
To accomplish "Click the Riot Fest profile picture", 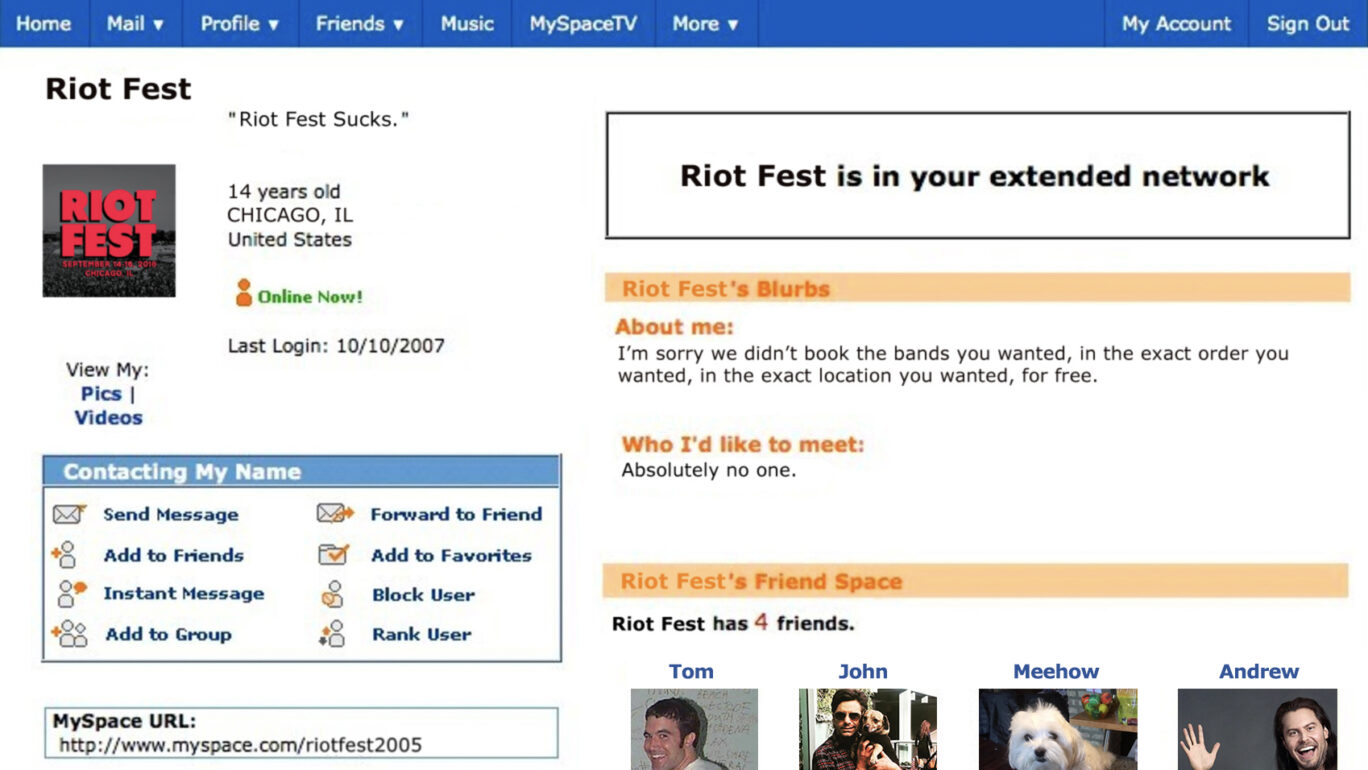I will click(x=108, y=229).
